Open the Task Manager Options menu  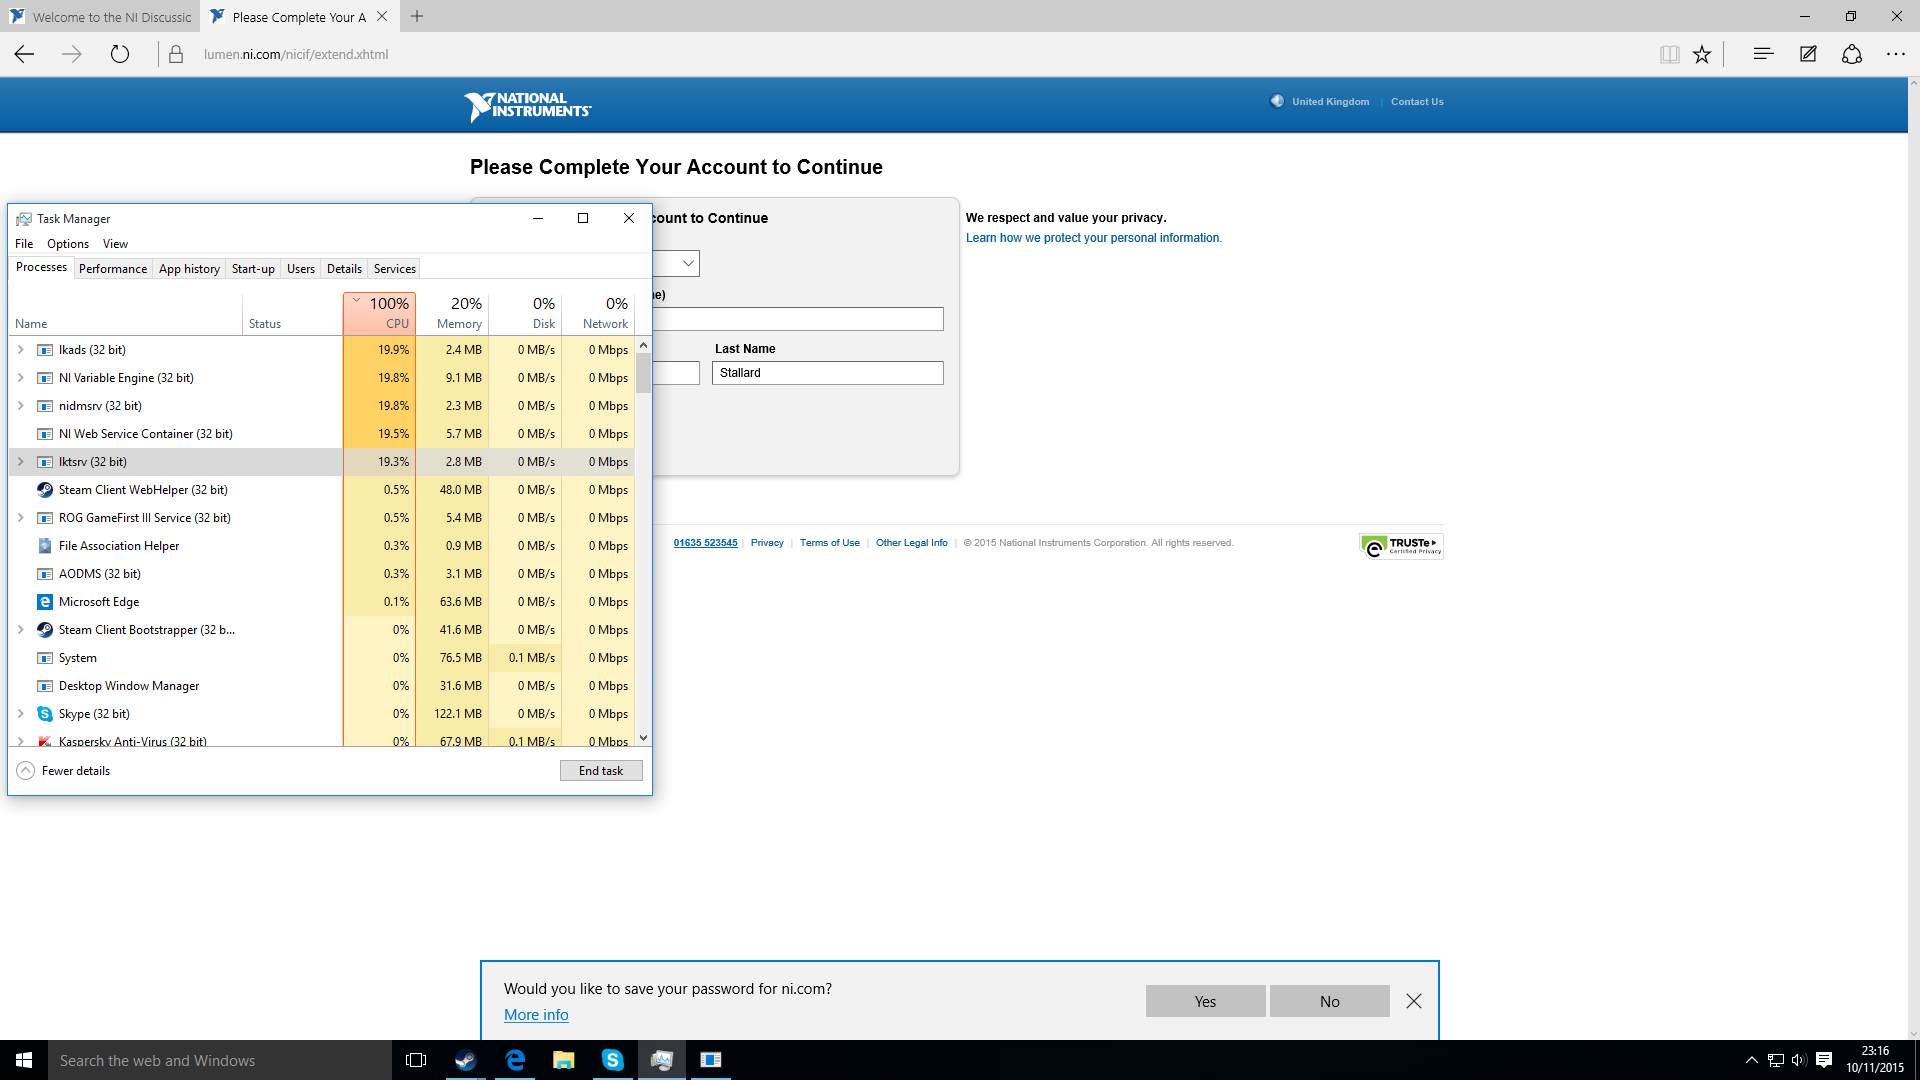[x=67, y=243]
